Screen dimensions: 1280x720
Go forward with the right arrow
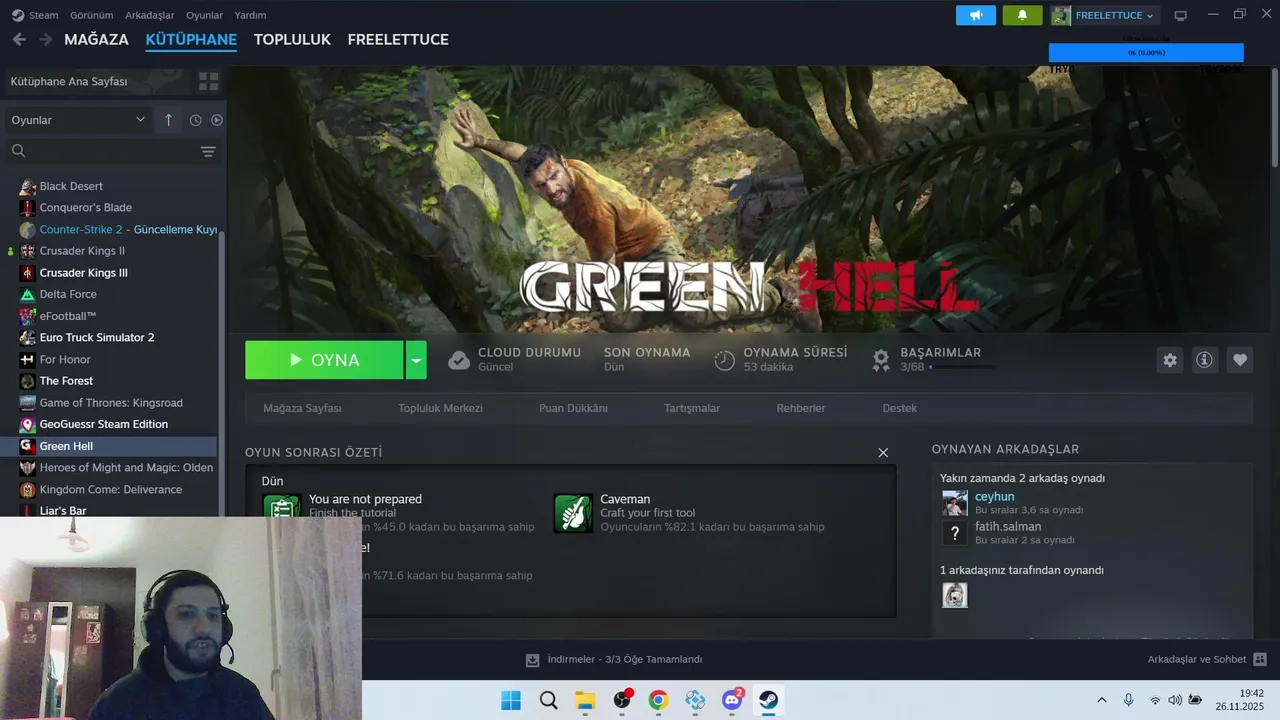(45, 40)
